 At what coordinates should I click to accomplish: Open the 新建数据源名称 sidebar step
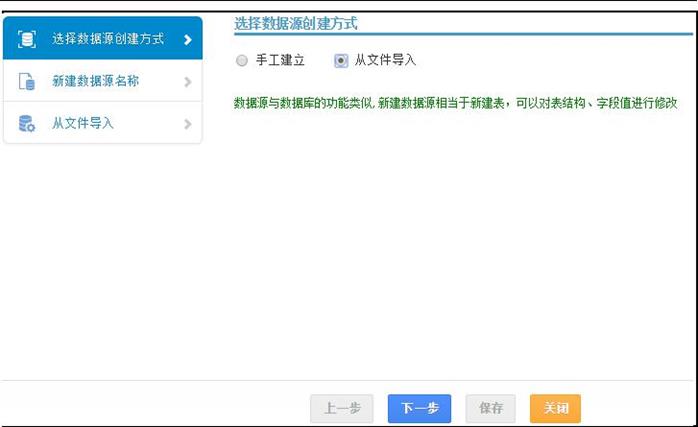pyautogui.click(x=103, y=81)
